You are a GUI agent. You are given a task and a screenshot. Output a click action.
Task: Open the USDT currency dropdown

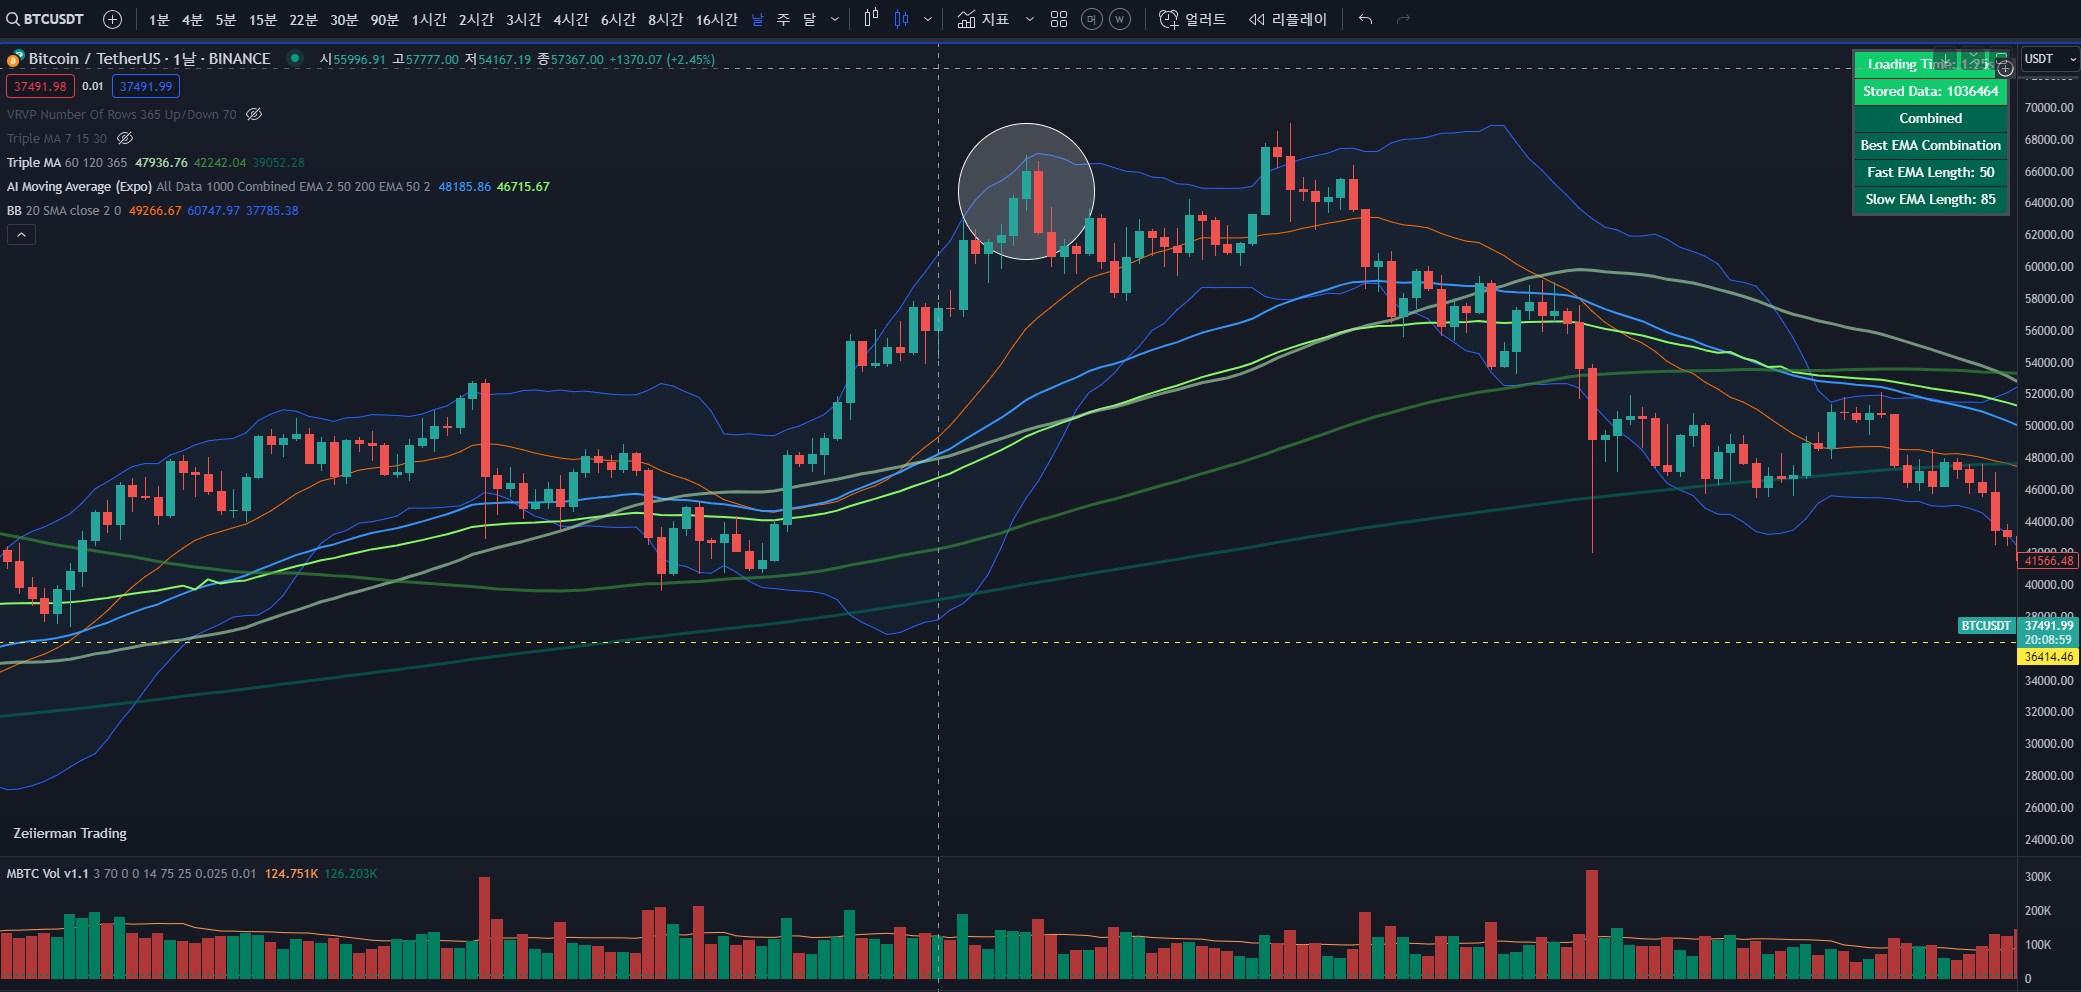(x=2049, y=59)
